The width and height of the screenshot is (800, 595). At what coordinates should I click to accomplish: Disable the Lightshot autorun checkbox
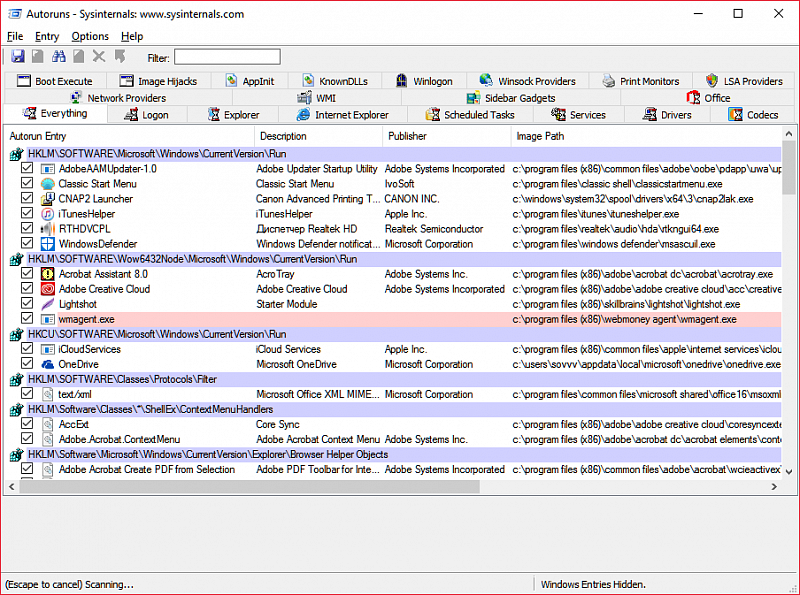[27, 304]
